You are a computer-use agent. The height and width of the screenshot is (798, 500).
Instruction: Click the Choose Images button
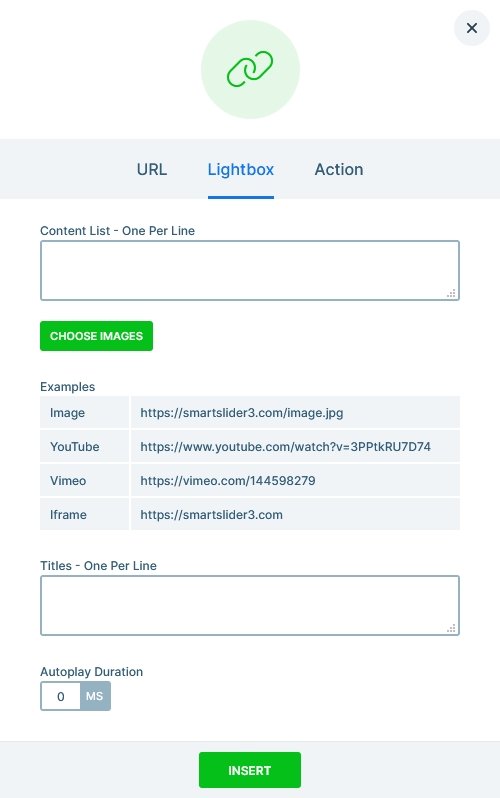click(96, 336)
